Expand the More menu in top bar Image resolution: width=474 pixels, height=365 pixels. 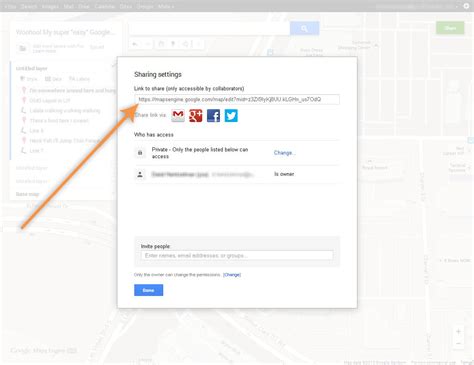pos(166,6)
